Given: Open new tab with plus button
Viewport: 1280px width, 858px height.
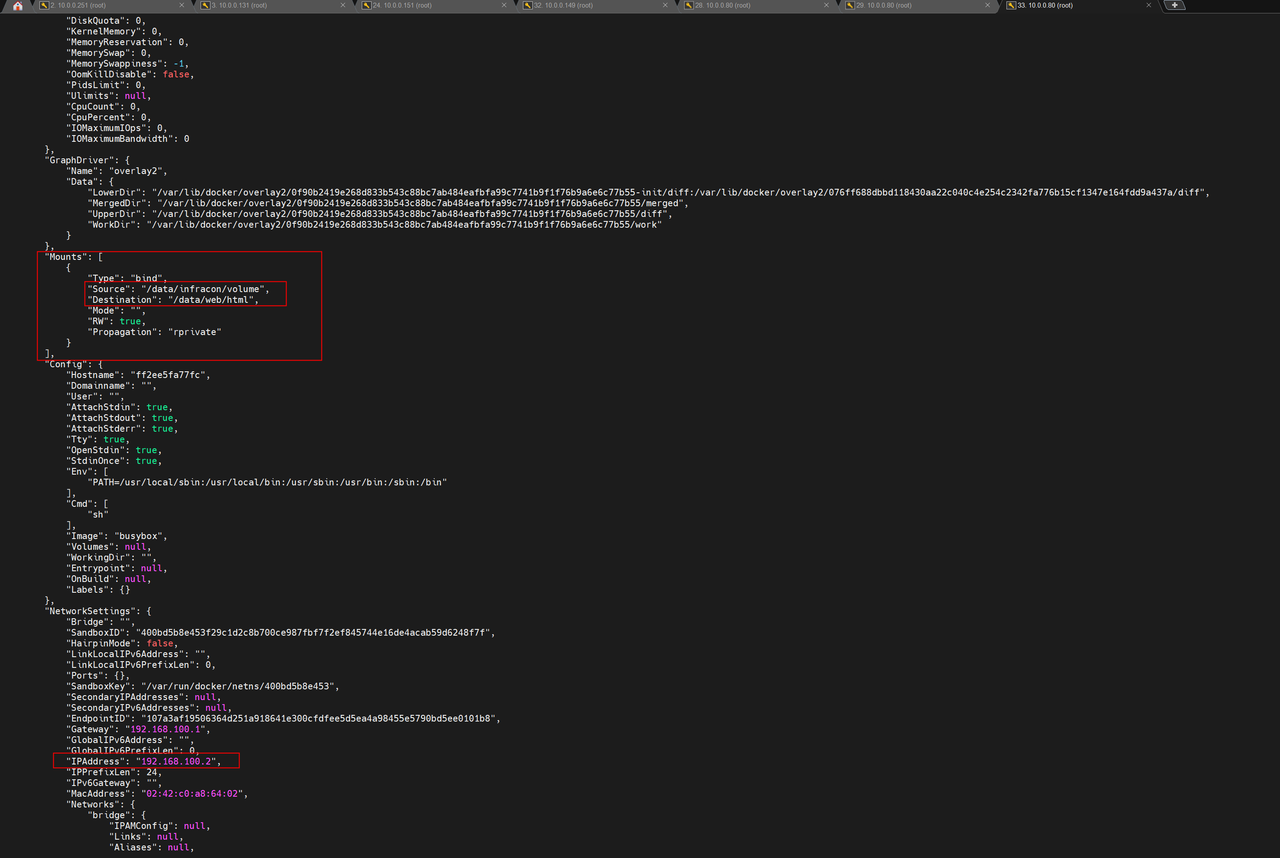Looking at the screenshot, I should coord(1174,5).
